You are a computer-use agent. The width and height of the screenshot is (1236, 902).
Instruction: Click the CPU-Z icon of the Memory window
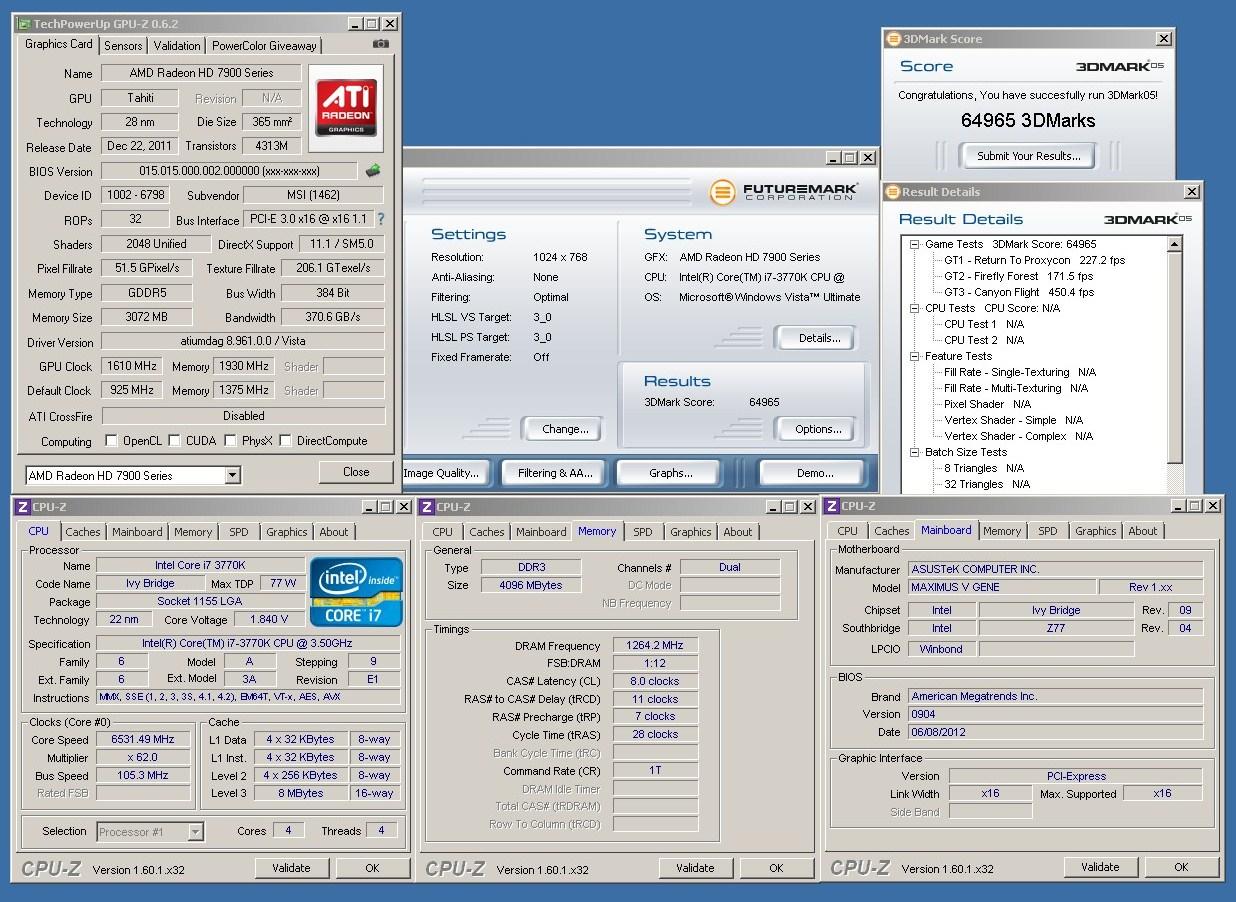426,507
